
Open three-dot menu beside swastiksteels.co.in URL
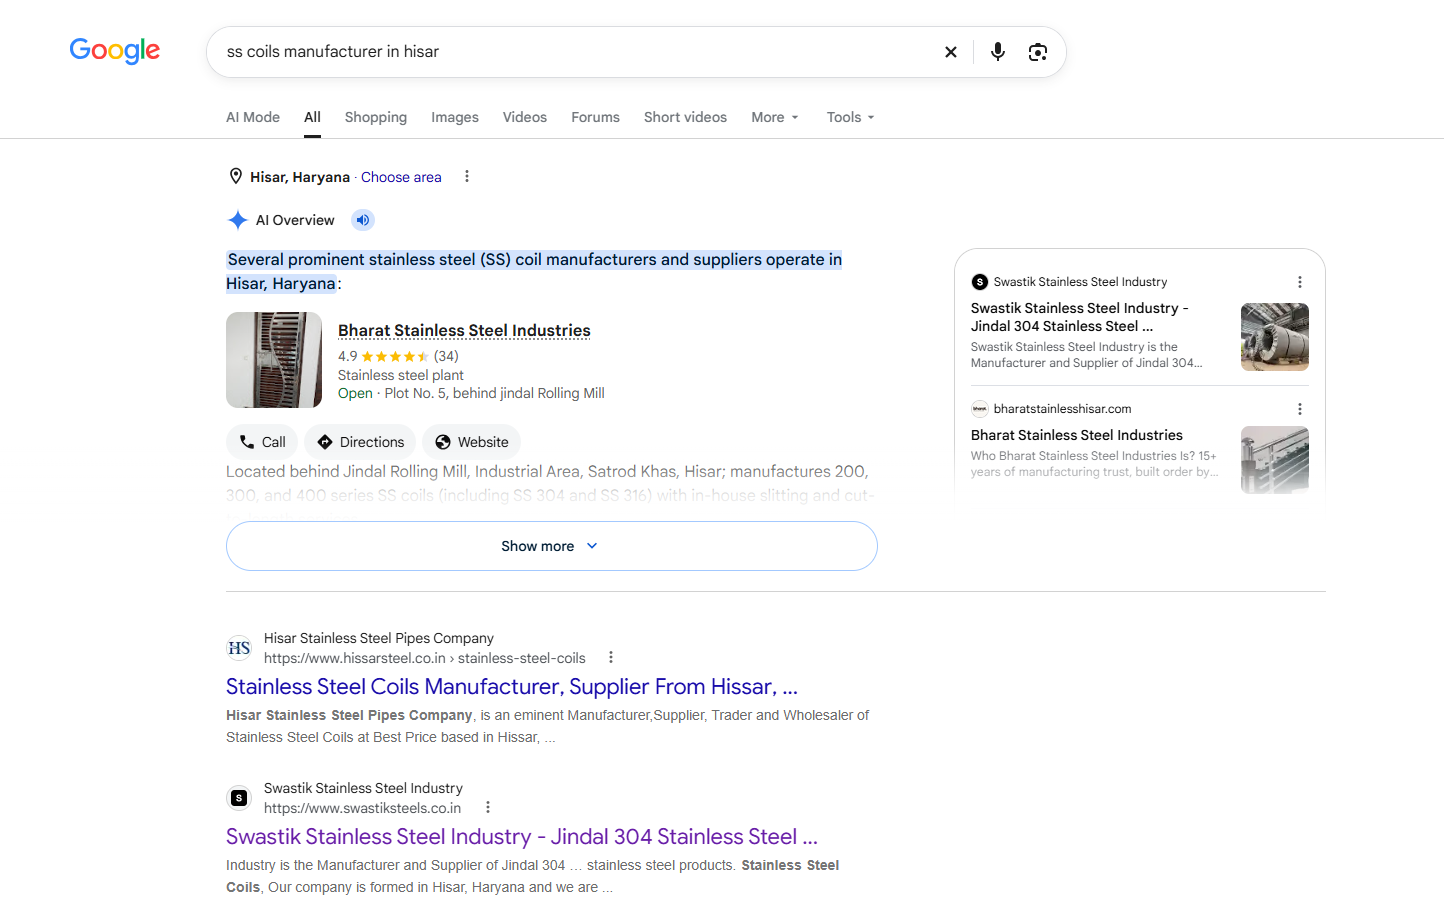(x=488, y=807)
